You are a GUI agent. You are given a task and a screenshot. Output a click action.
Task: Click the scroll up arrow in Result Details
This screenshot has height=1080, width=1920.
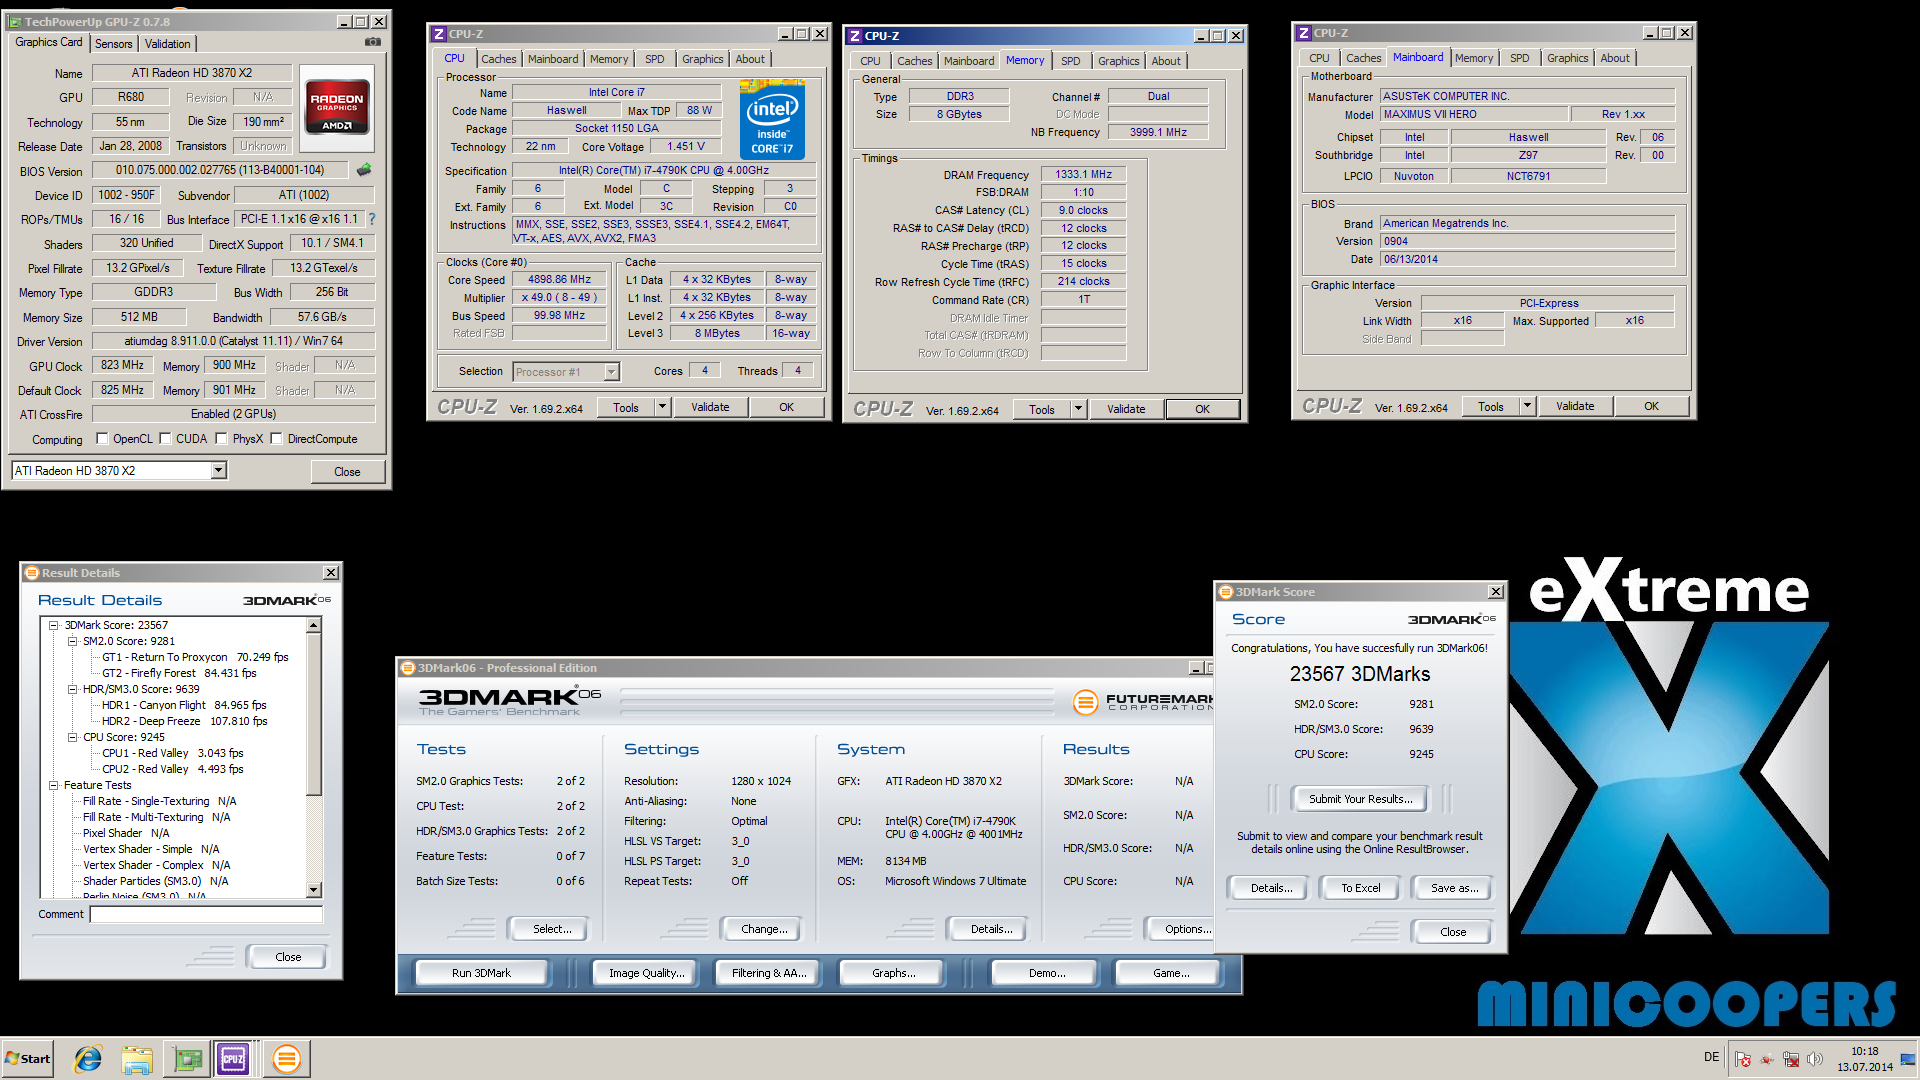313,625
